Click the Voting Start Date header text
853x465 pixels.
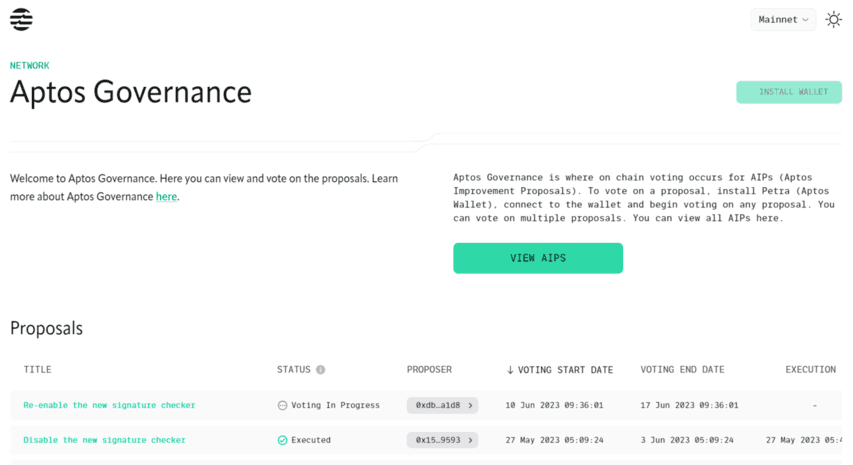coord(565,370)
